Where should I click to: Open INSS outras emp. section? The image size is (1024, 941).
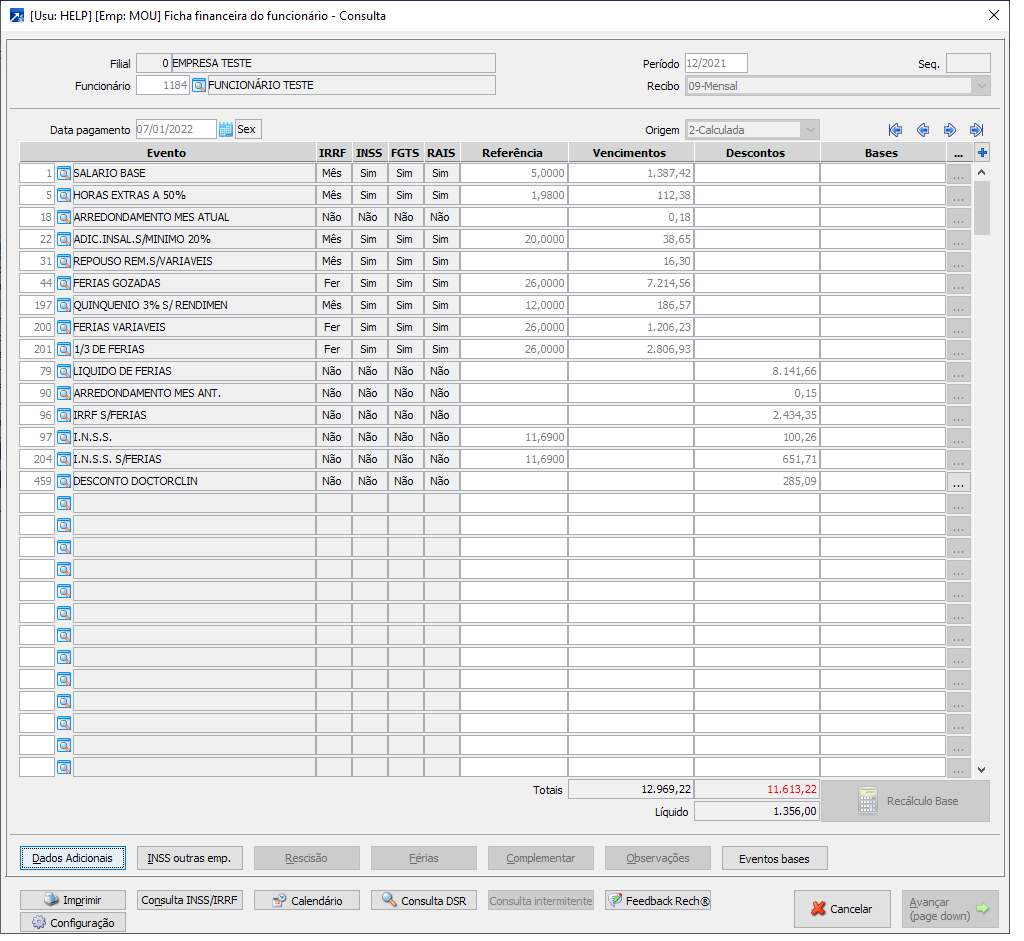(189, 858)
